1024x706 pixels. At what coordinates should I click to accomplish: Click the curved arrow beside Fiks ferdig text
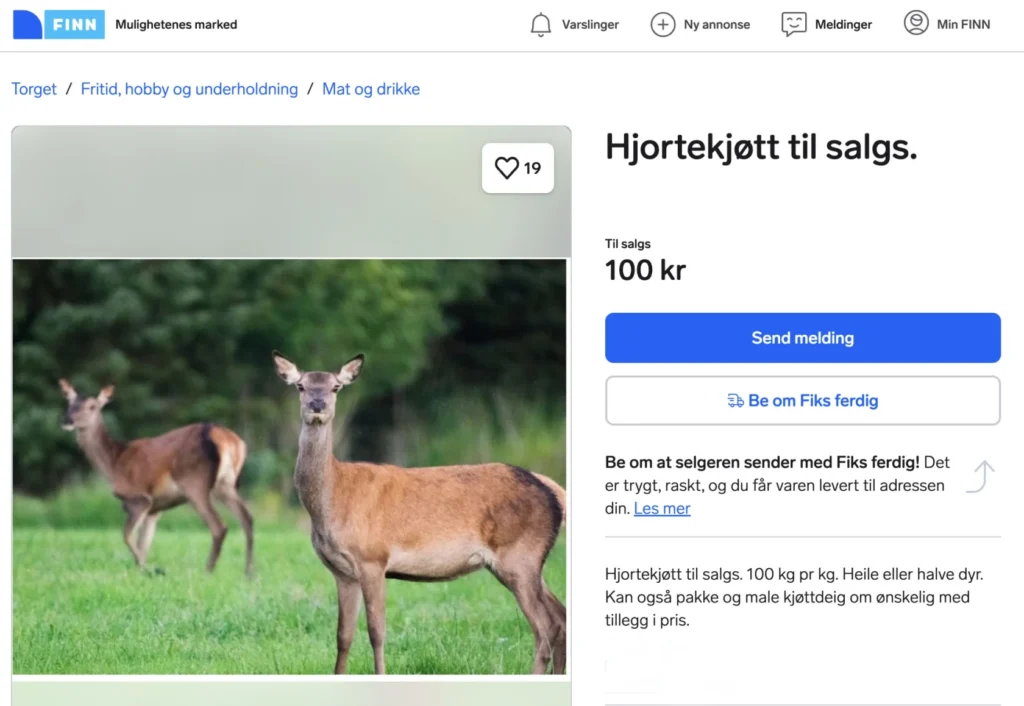tap(980, 477)
